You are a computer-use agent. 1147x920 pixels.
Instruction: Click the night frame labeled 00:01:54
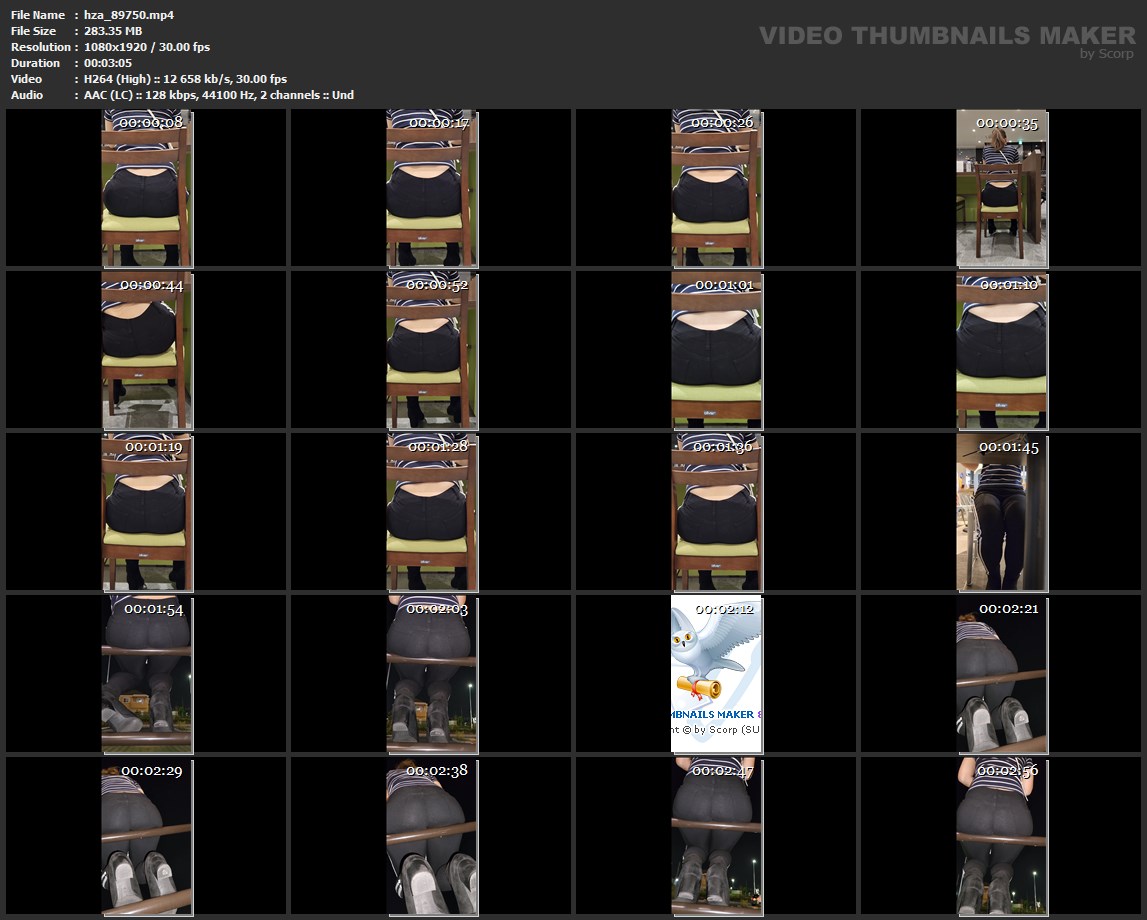[146, 674]
